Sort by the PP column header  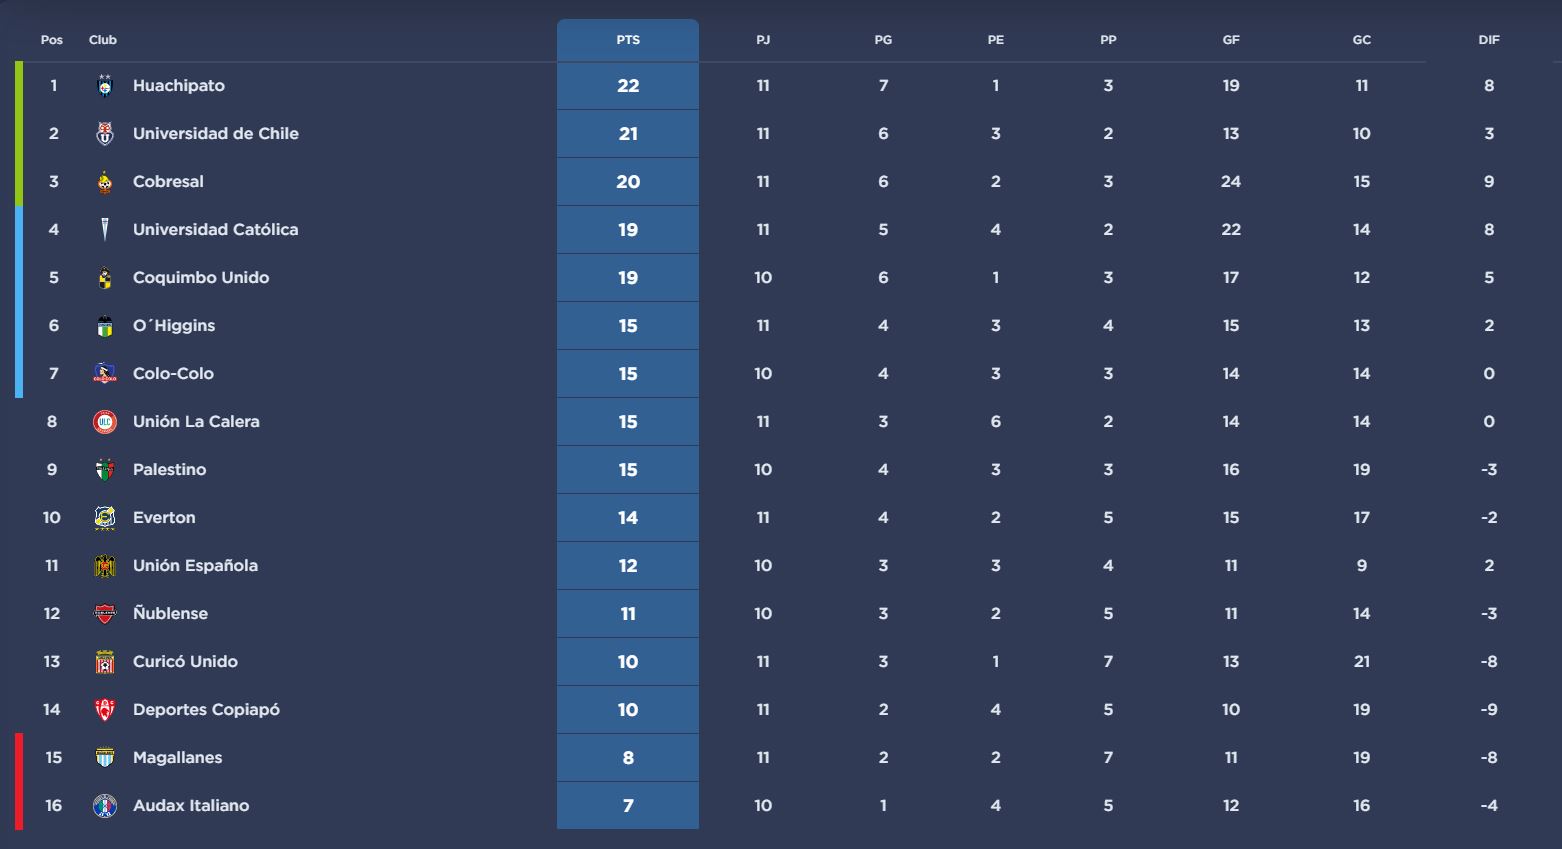coord(1108,40)
